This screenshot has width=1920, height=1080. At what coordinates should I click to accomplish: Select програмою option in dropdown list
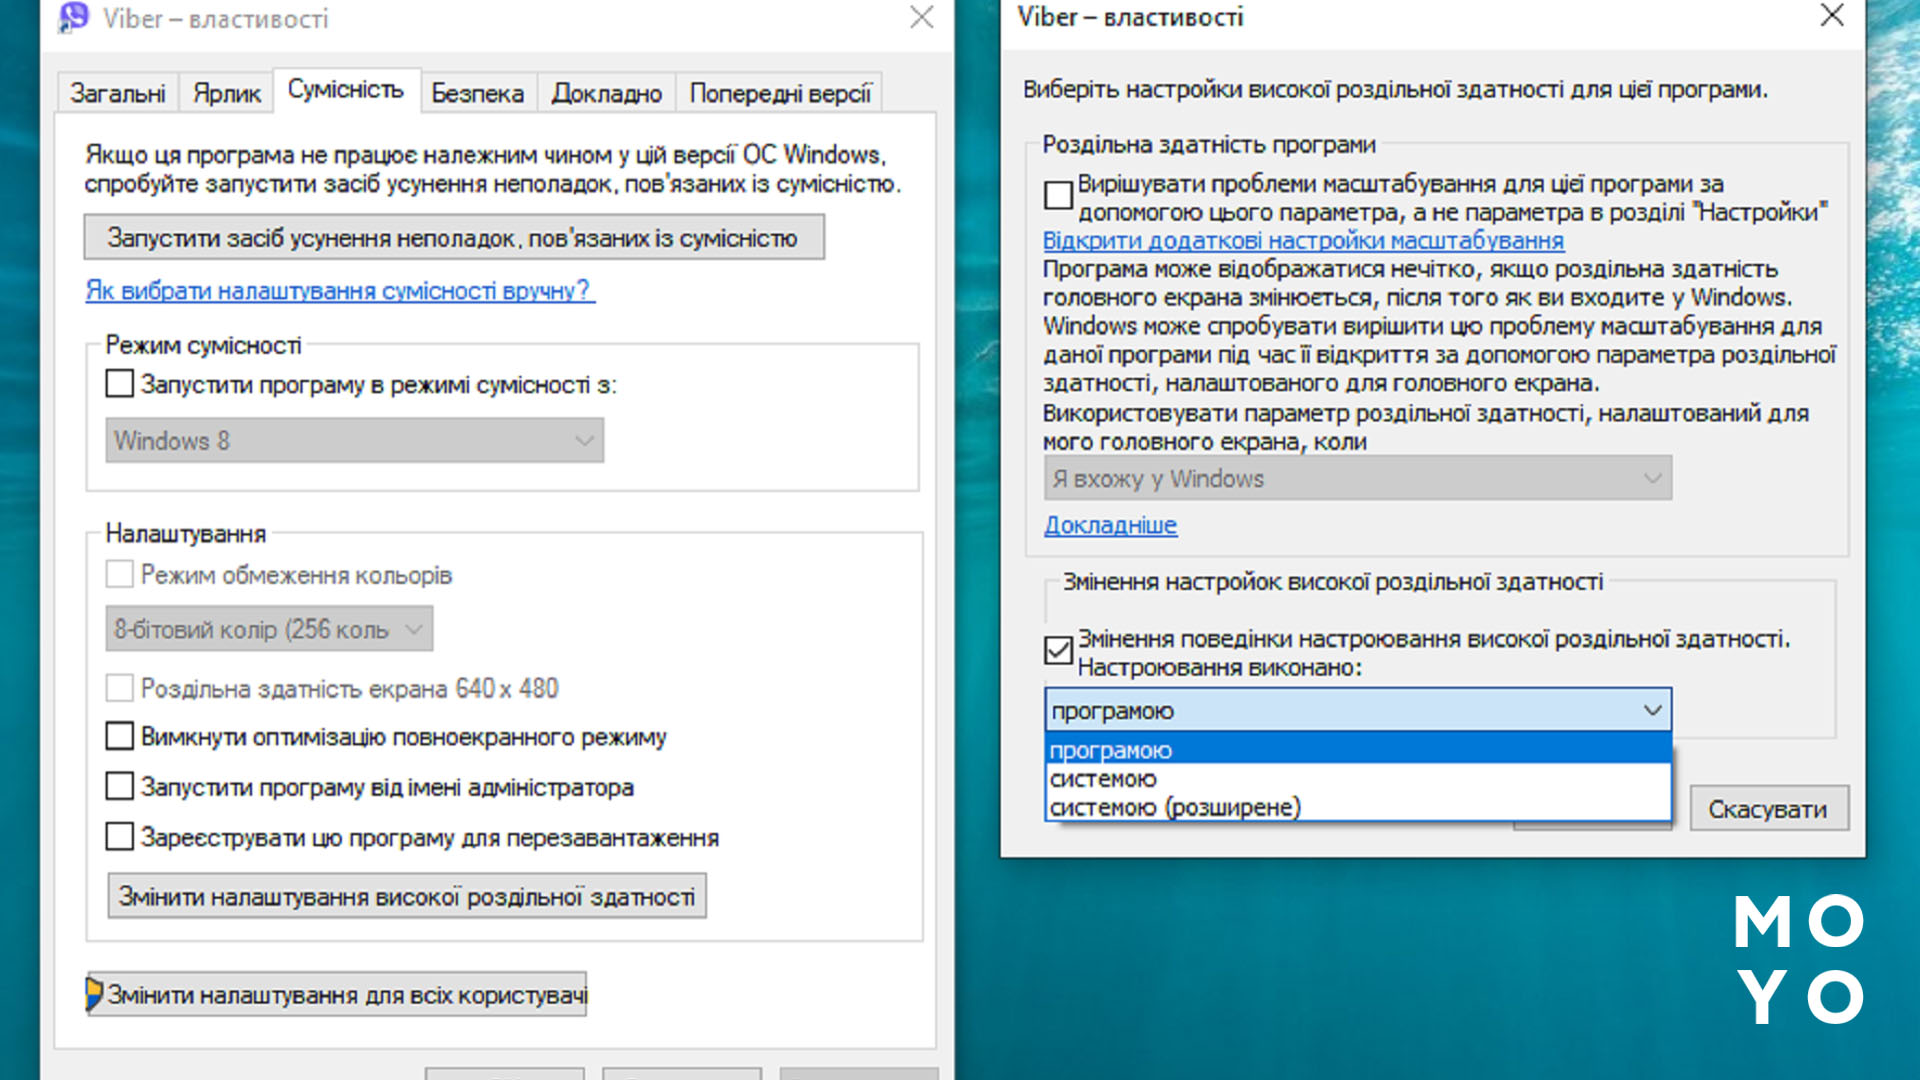(x=1358, y=750)
